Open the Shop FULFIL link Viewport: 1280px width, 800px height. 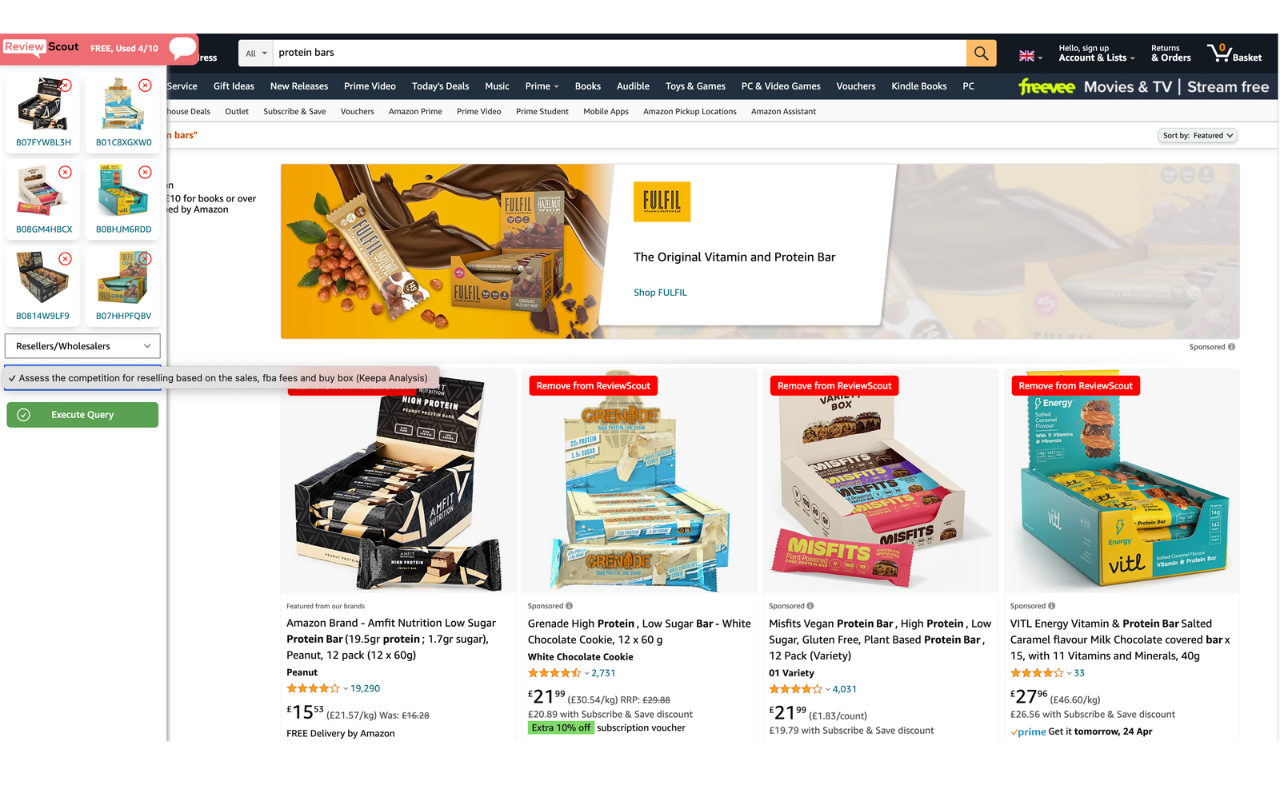(660, 292)
